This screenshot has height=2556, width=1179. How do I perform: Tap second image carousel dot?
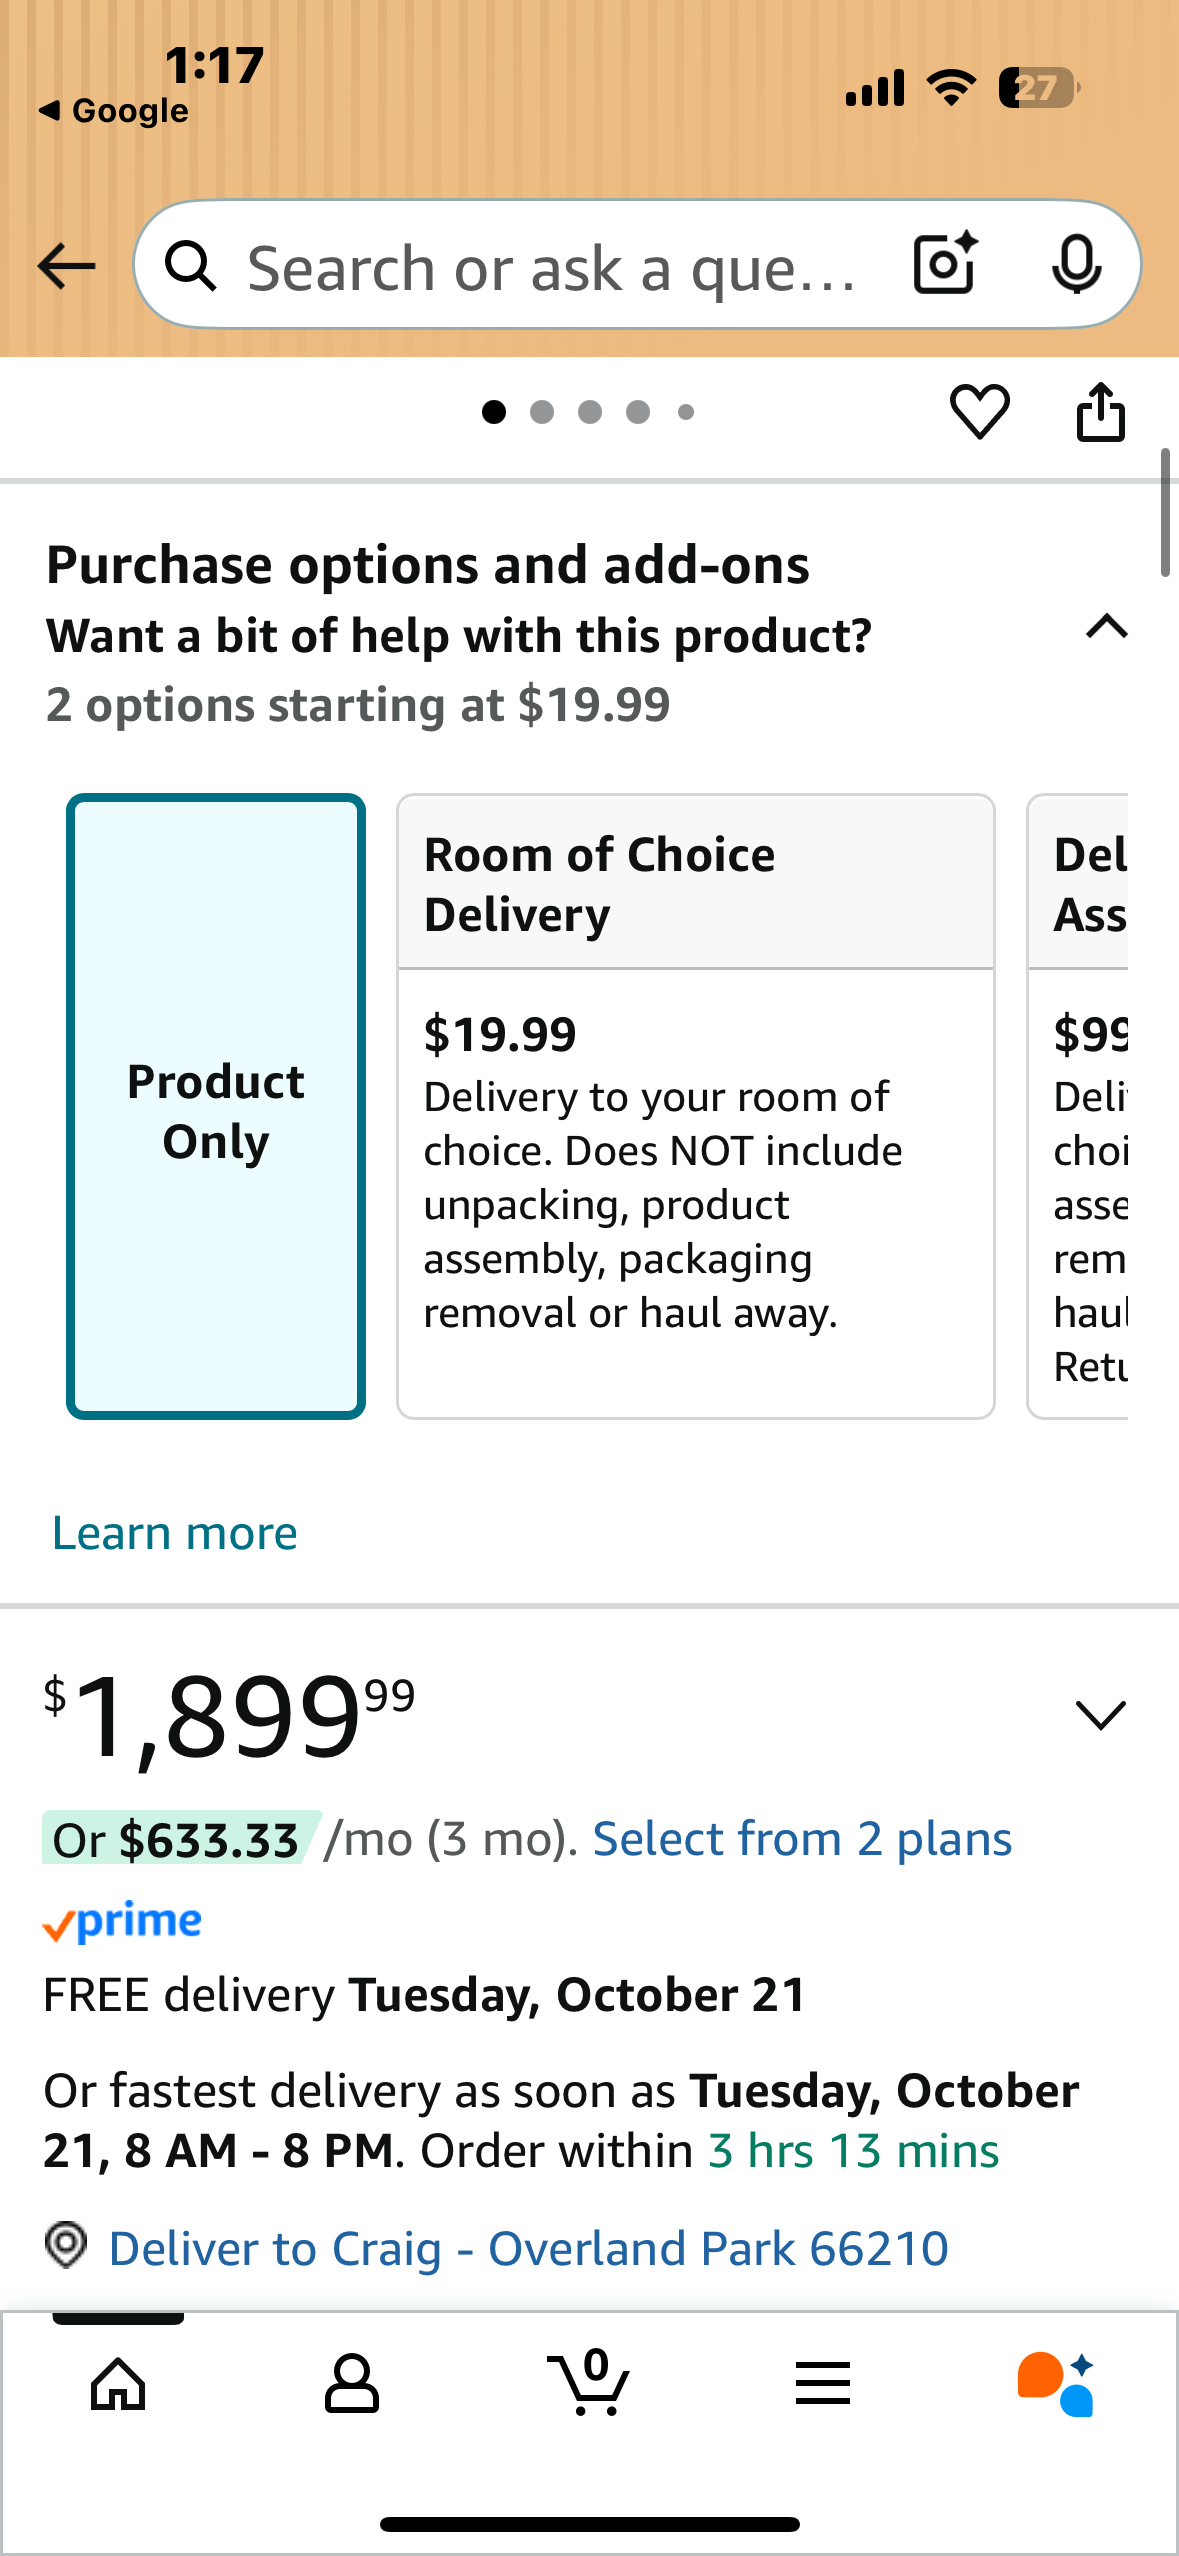point(542,412)
